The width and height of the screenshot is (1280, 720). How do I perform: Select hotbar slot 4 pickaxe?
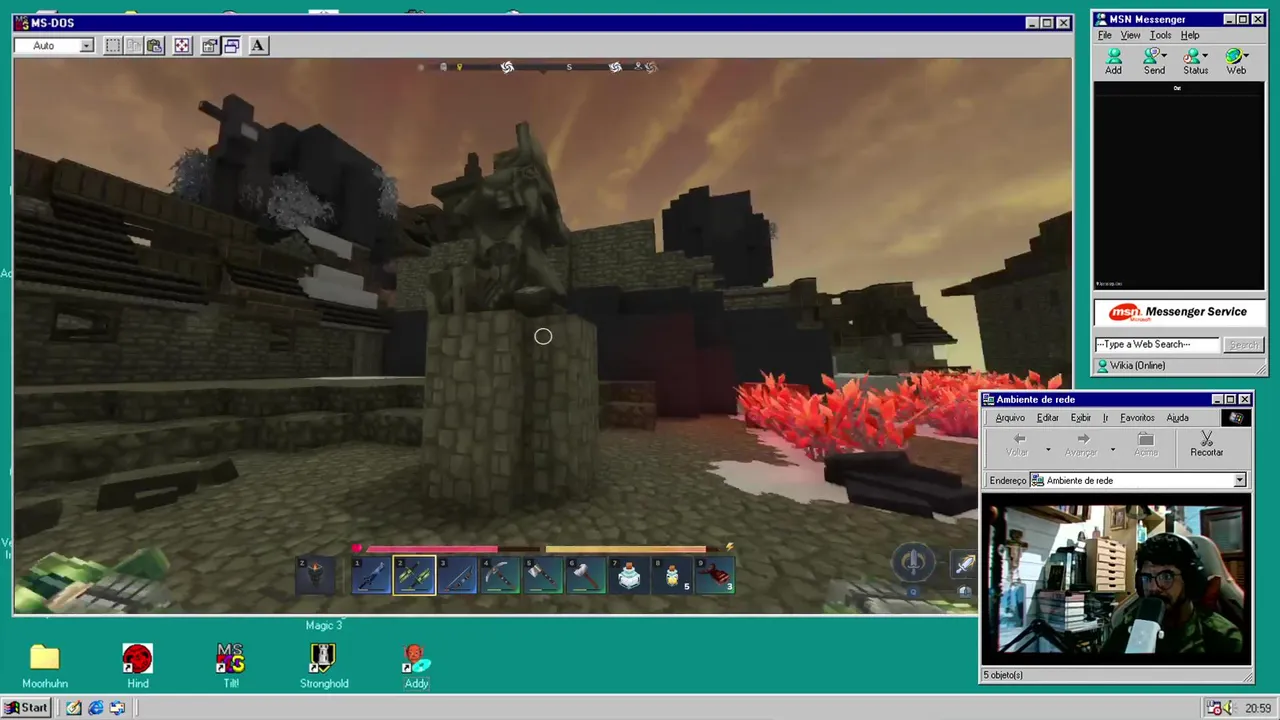pyautogui.click(x=501, y=576)
